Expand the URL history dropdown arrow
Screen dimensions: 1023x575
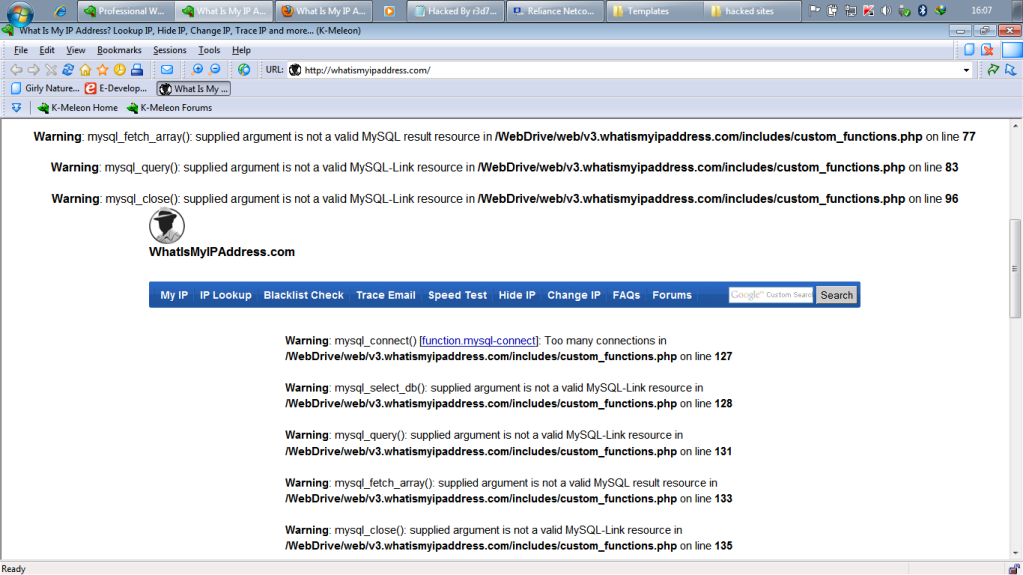[x=966, y=70]
